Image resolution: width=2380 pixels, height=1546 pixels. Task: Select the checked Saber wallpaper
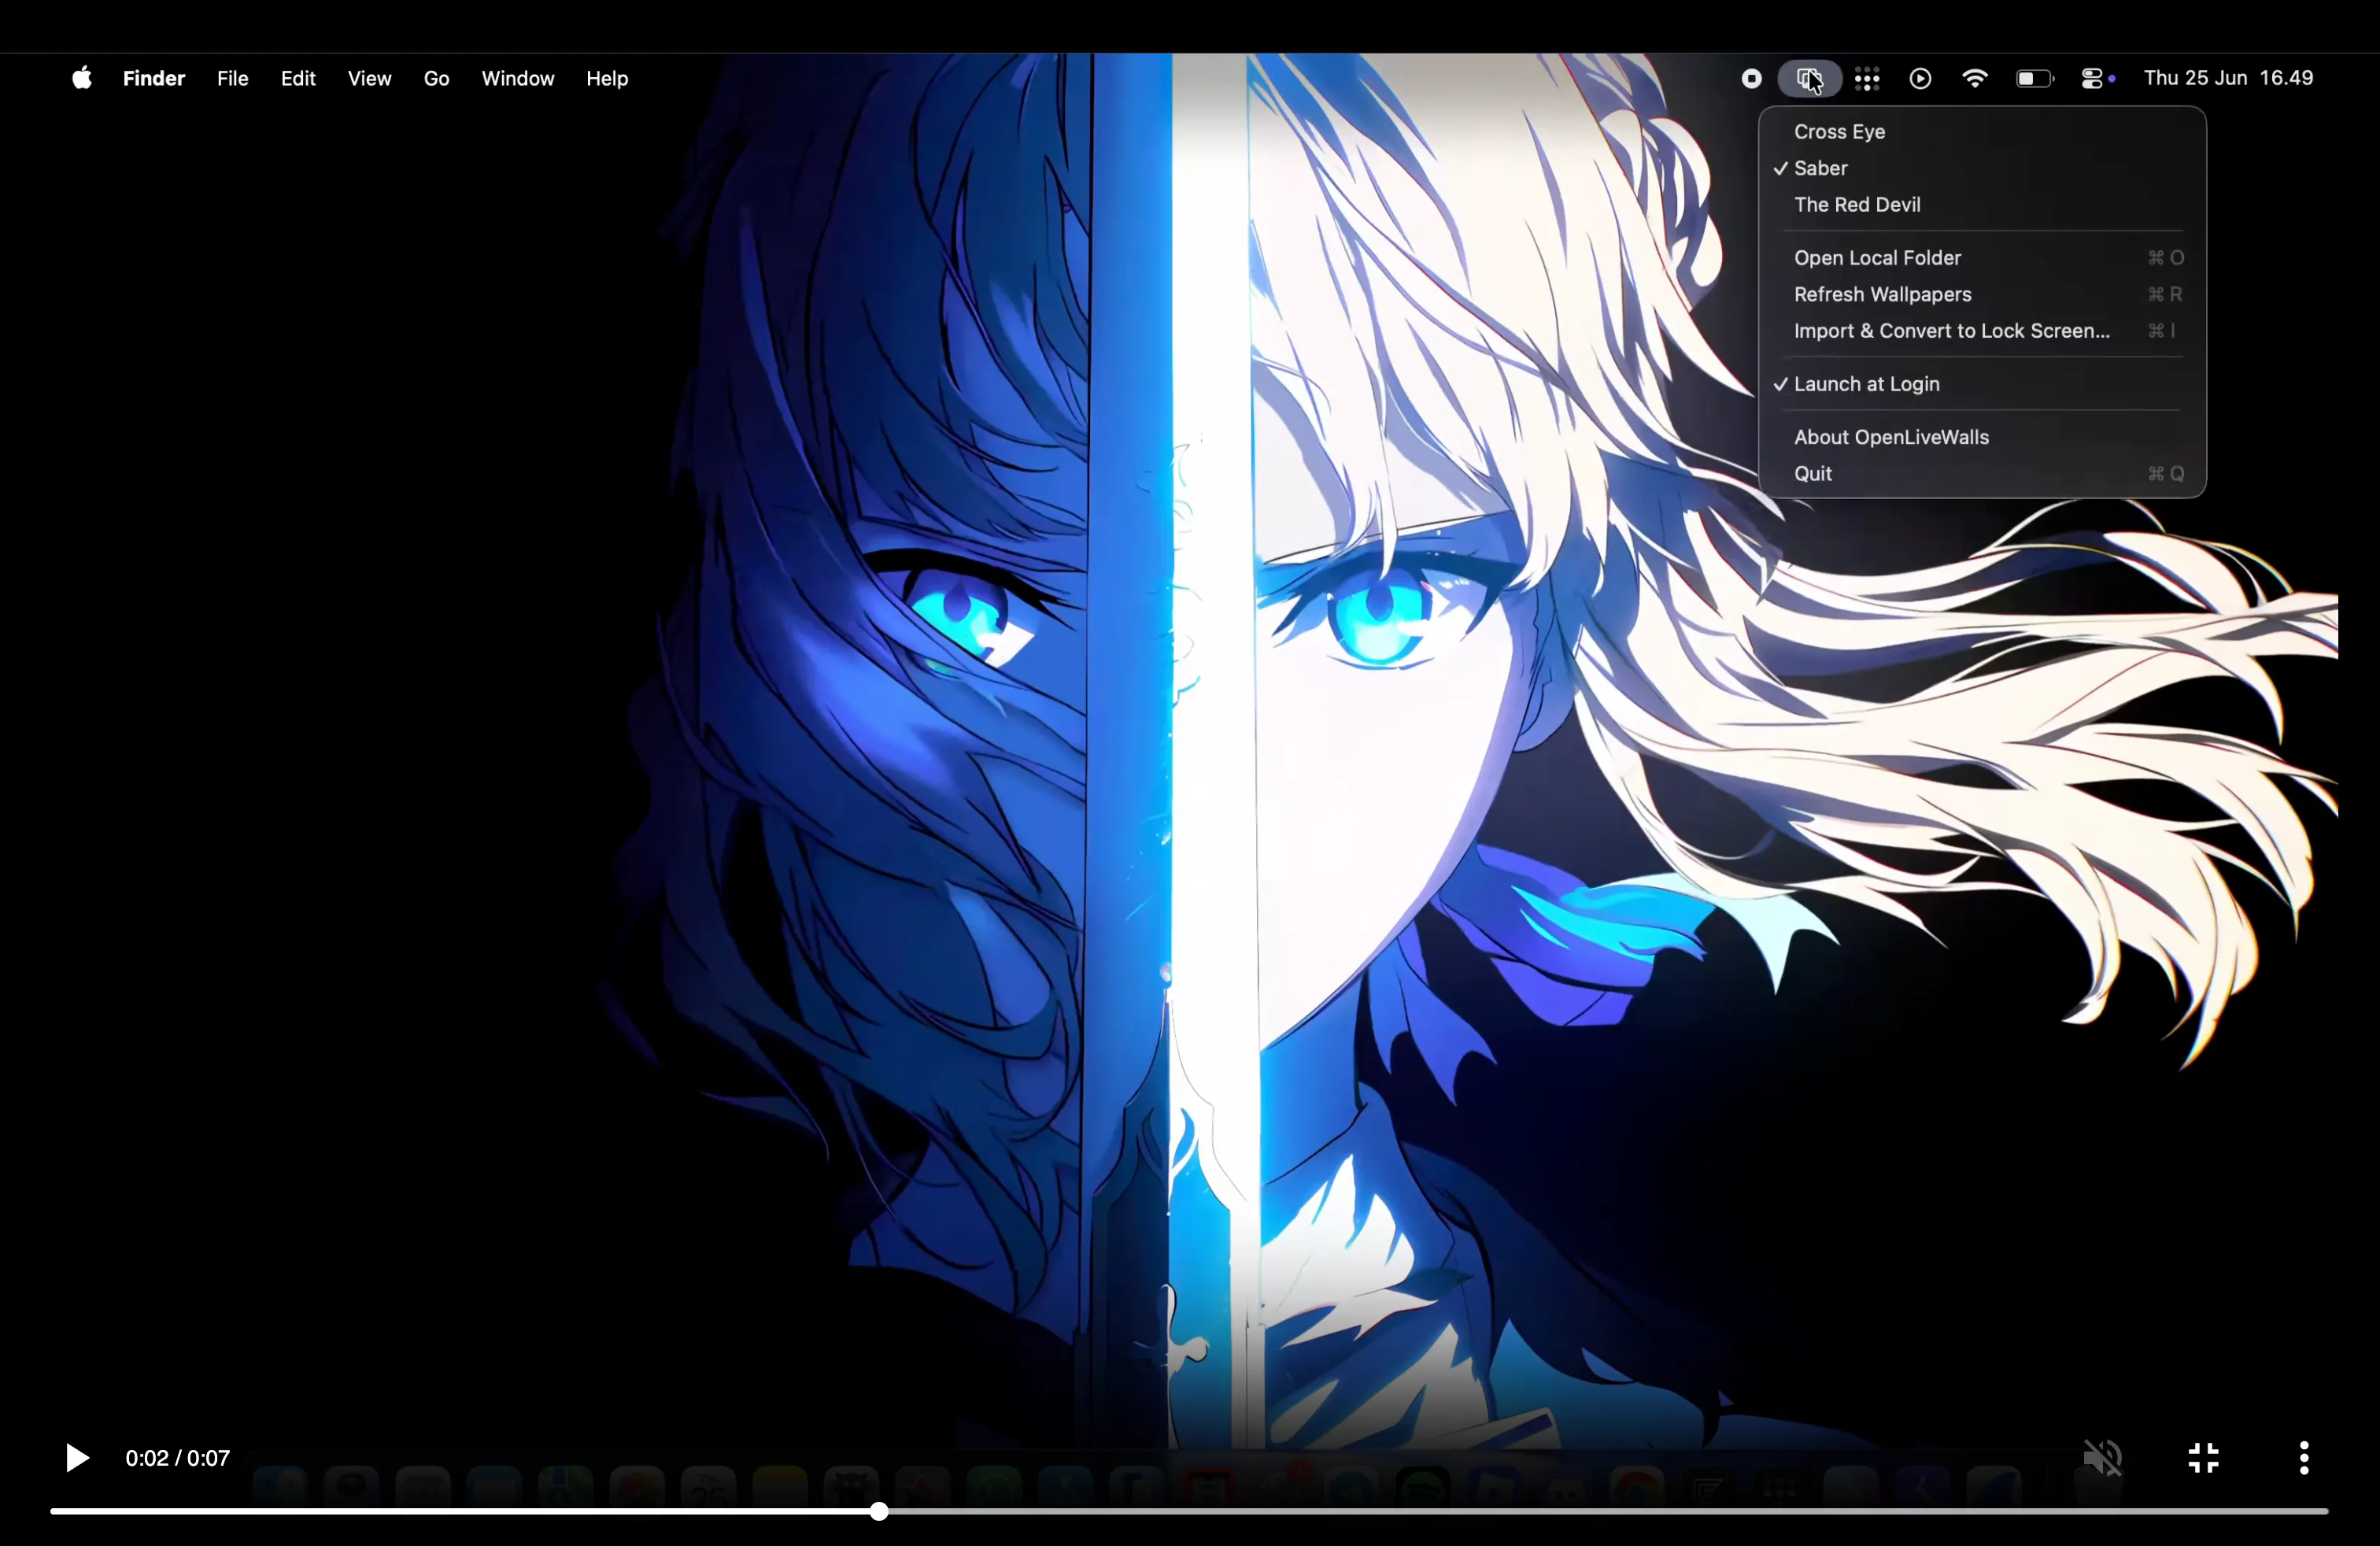tap(1982, 168)
